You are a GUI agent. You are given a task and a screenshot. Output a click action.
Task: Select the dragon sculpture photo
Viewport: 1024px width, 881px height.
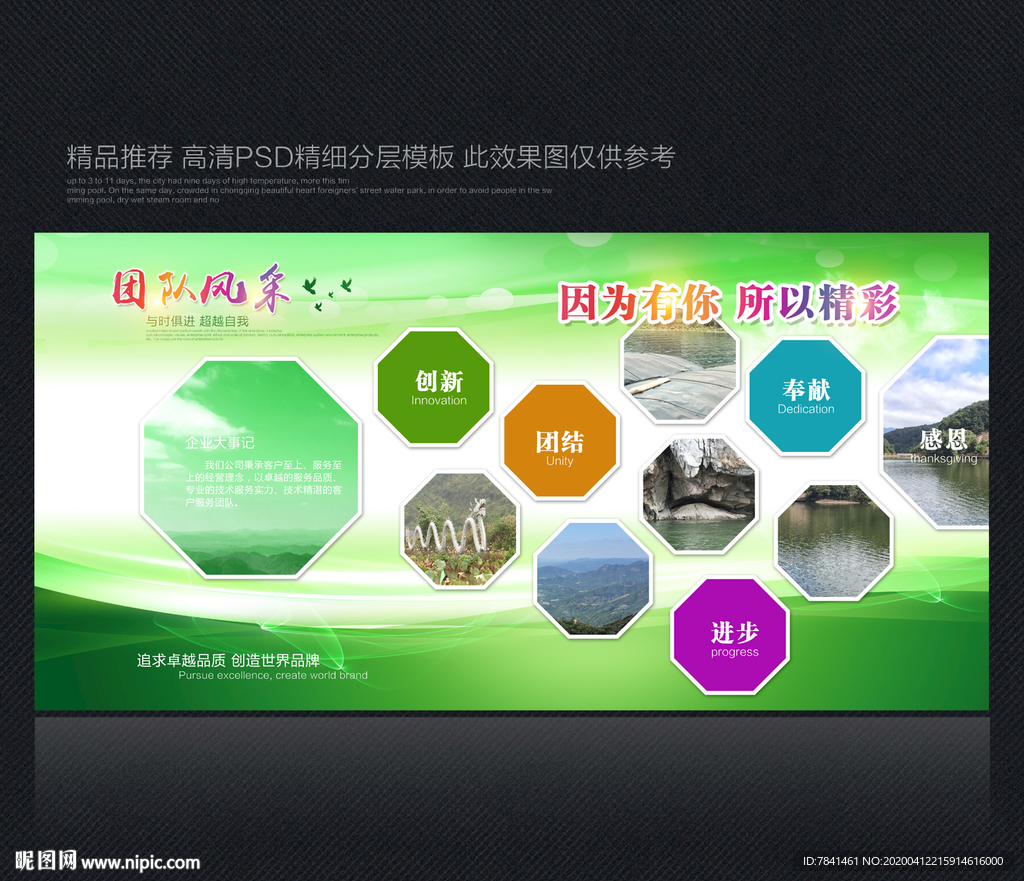[x=460, y=529]
